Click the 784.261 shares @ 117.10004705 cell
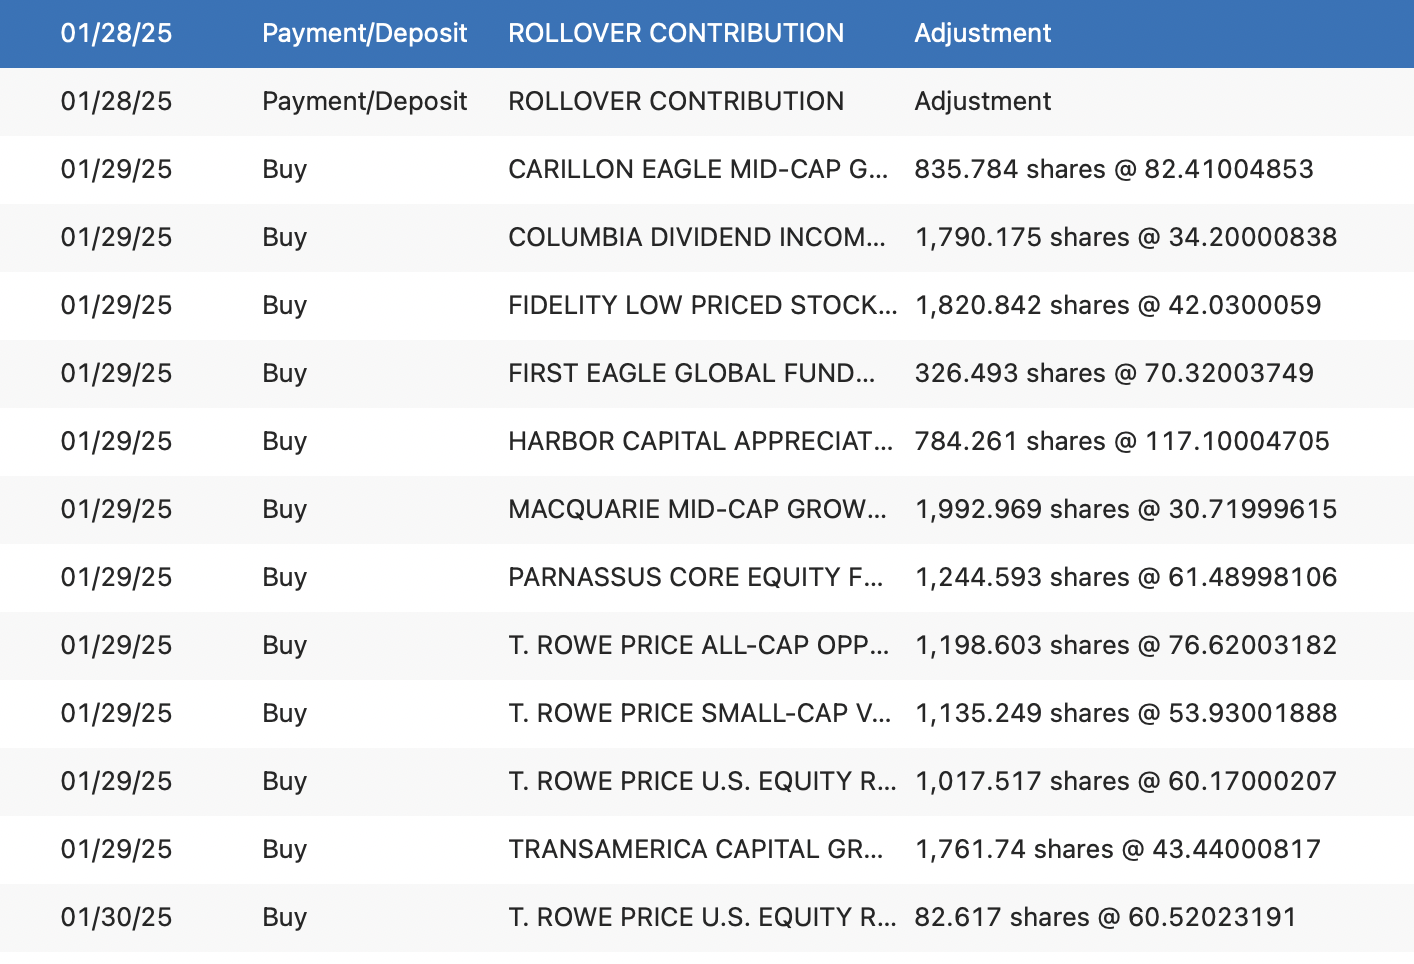Image resolution: width=1414 pixels, height=964 pixels. (x=1122, y=441)
